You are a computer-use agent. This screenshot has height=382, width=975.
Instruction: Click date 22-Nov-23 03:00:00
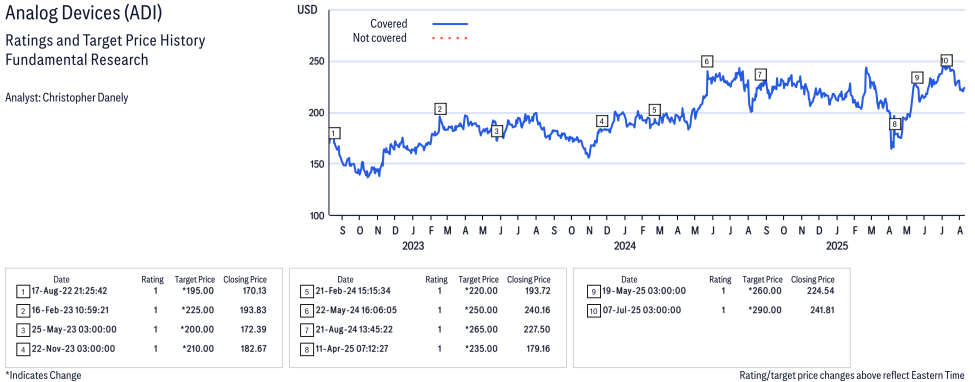point(73,349)
